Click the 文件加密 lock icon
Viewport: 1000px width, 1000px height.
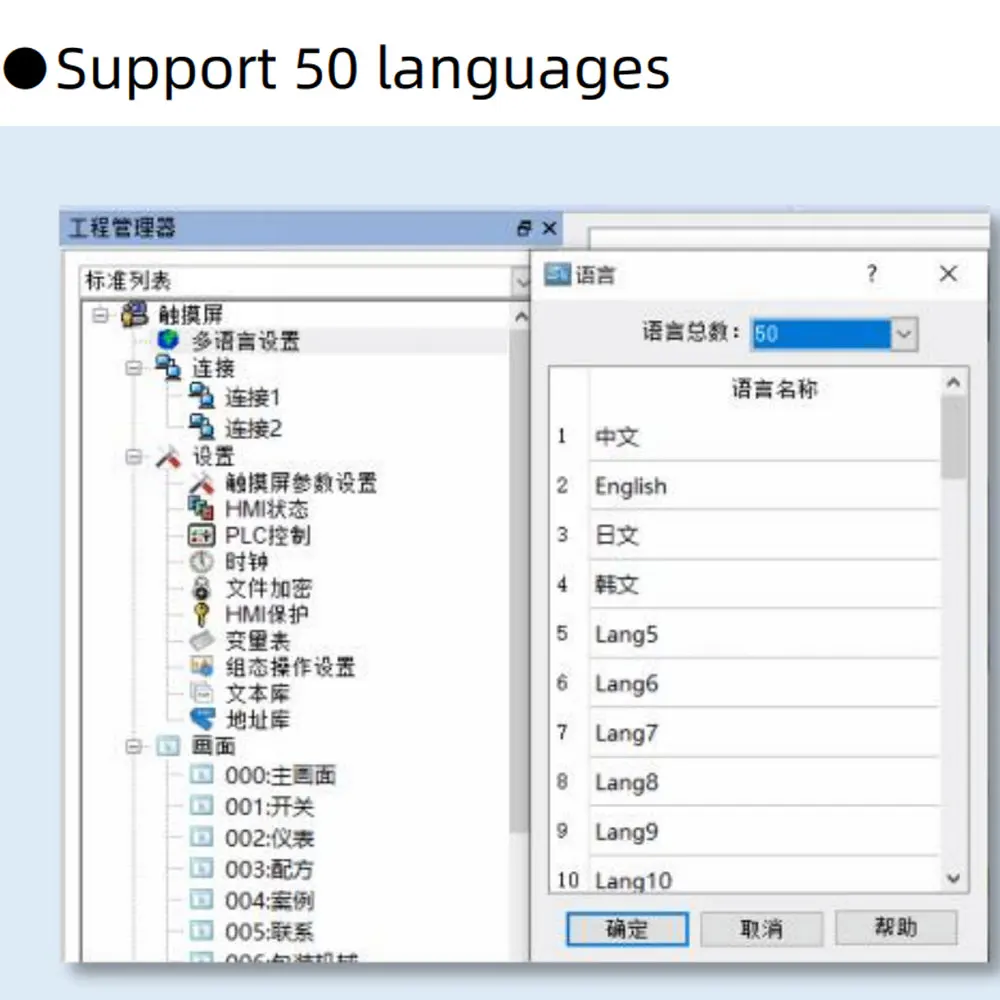pyautogui.click(x=202, y=588)
